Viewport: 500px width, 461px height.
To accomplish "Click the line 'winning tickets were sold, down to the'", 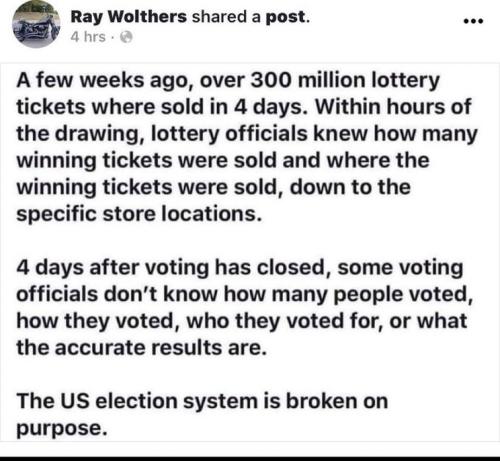I will [x=213, y=187].
